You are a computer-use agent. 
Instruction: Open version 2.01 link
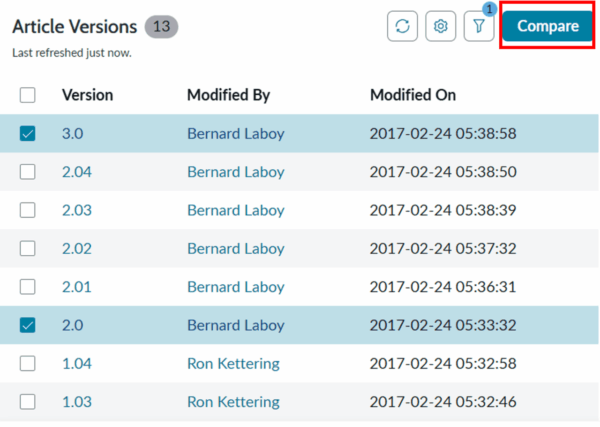pyautogui.click(x=76, y=287)
